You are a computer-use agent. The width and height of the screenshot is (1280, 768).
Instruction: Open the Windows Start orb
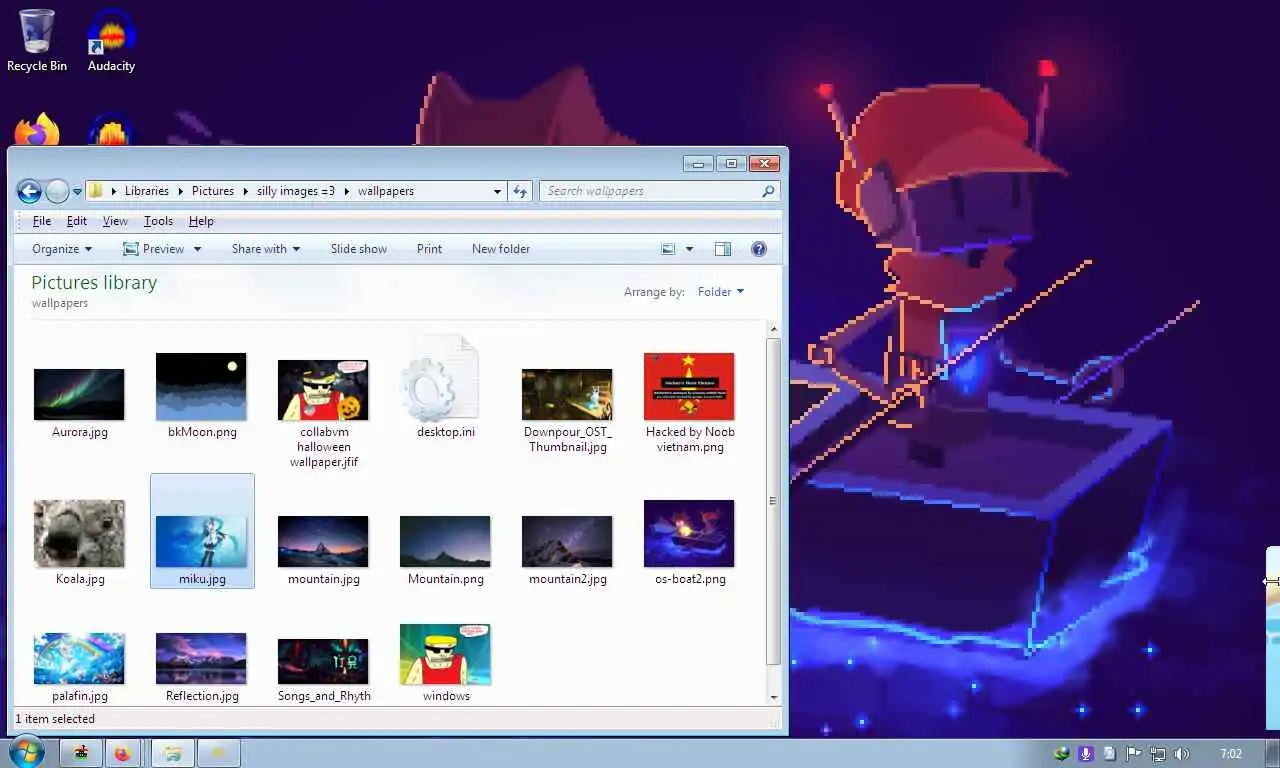(x=26, y=752)
